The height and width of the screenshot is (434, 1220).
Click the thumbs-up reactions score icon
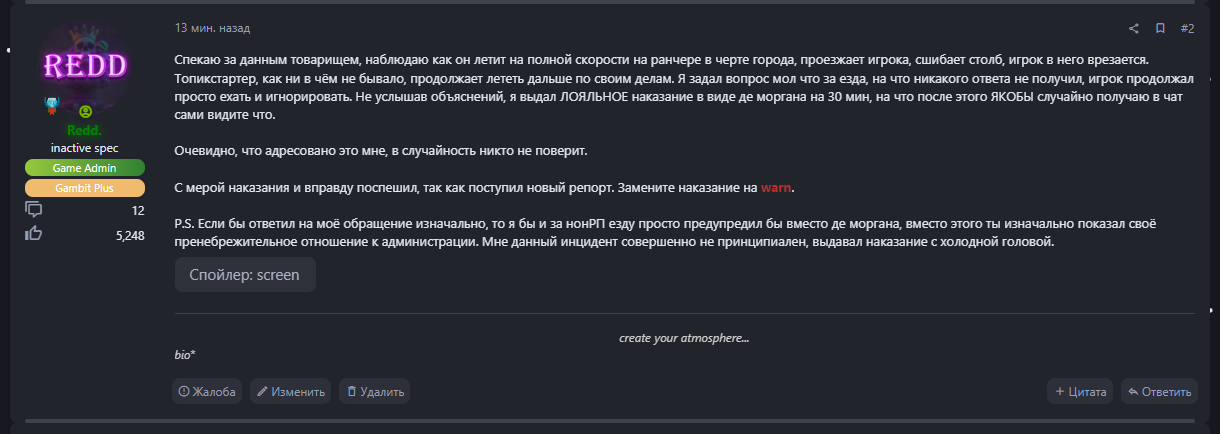(34, 235)
